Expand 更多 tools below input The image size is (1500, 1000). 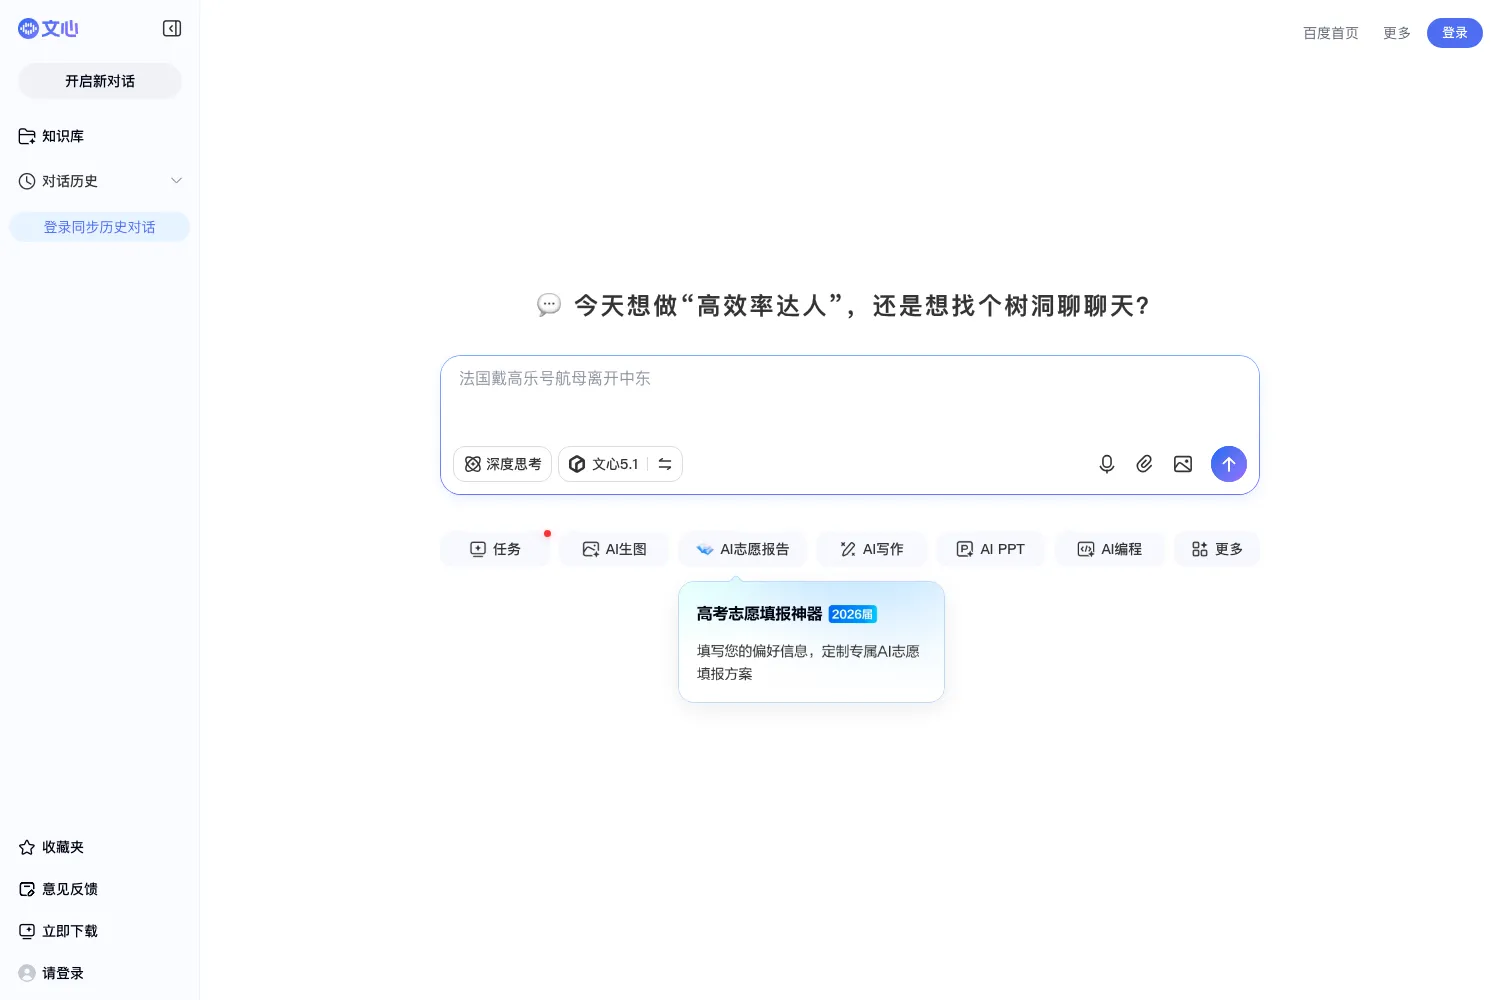click(x=1217, y=549)
